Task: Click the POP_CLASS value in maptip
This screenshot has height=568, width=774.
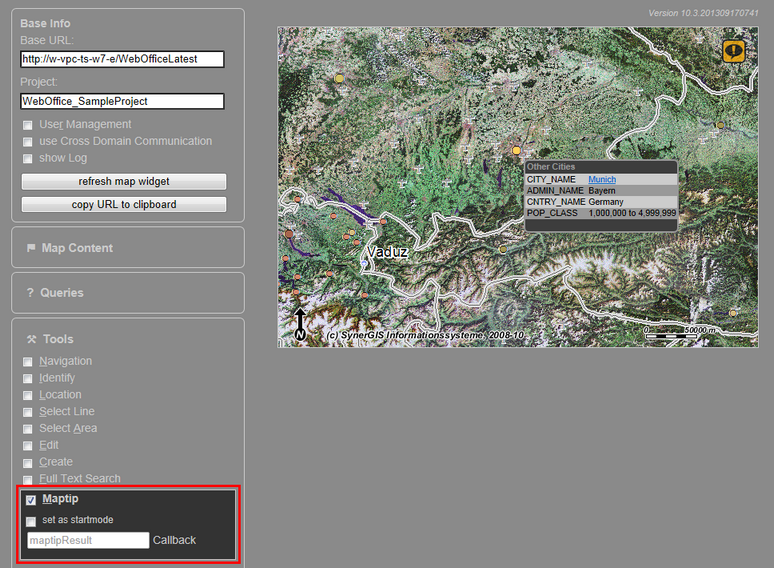Action: click(632, 213)
